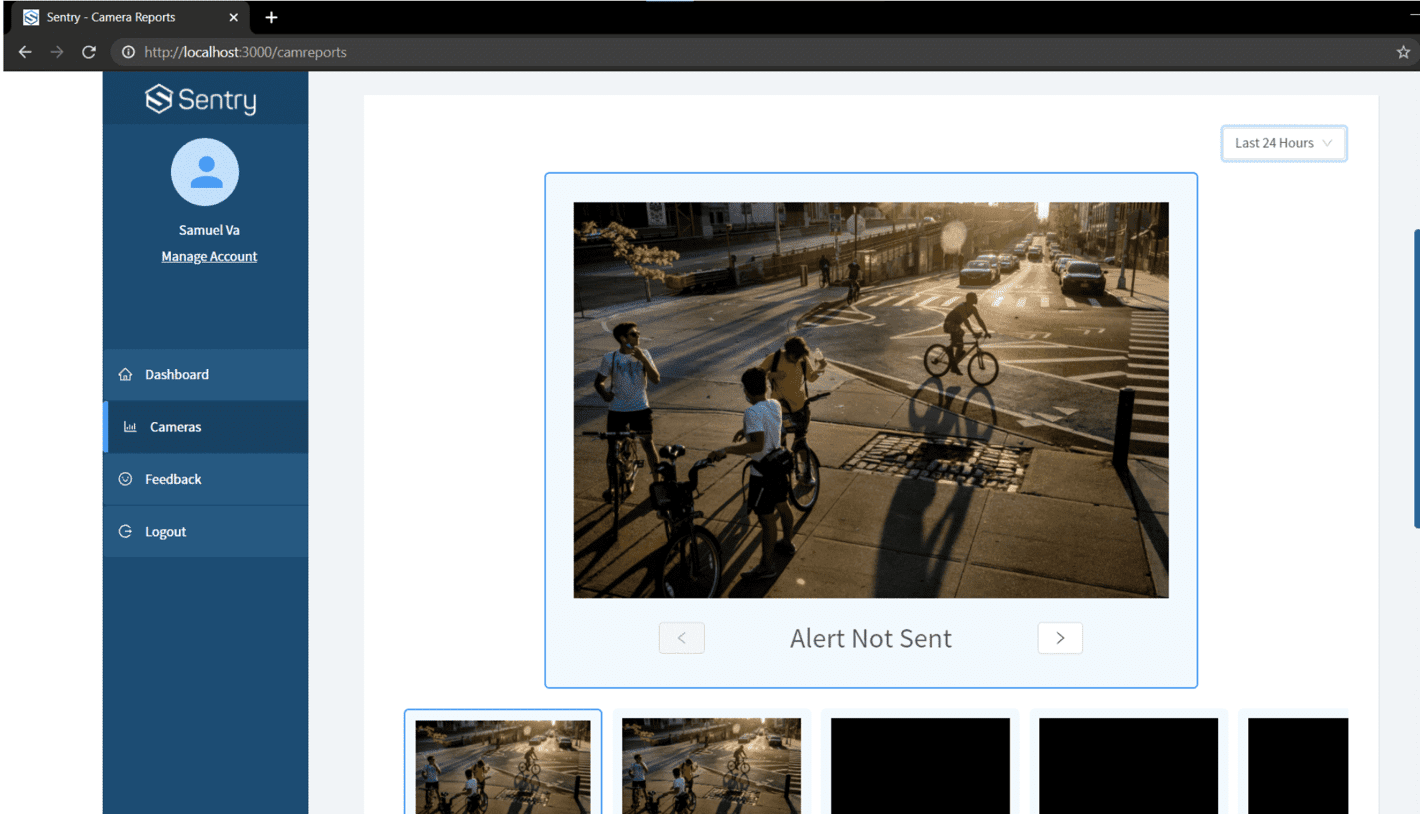1420x814 pixels.
Task: Open the Last 24 Hours dropdown
Action: point(1283,143)
